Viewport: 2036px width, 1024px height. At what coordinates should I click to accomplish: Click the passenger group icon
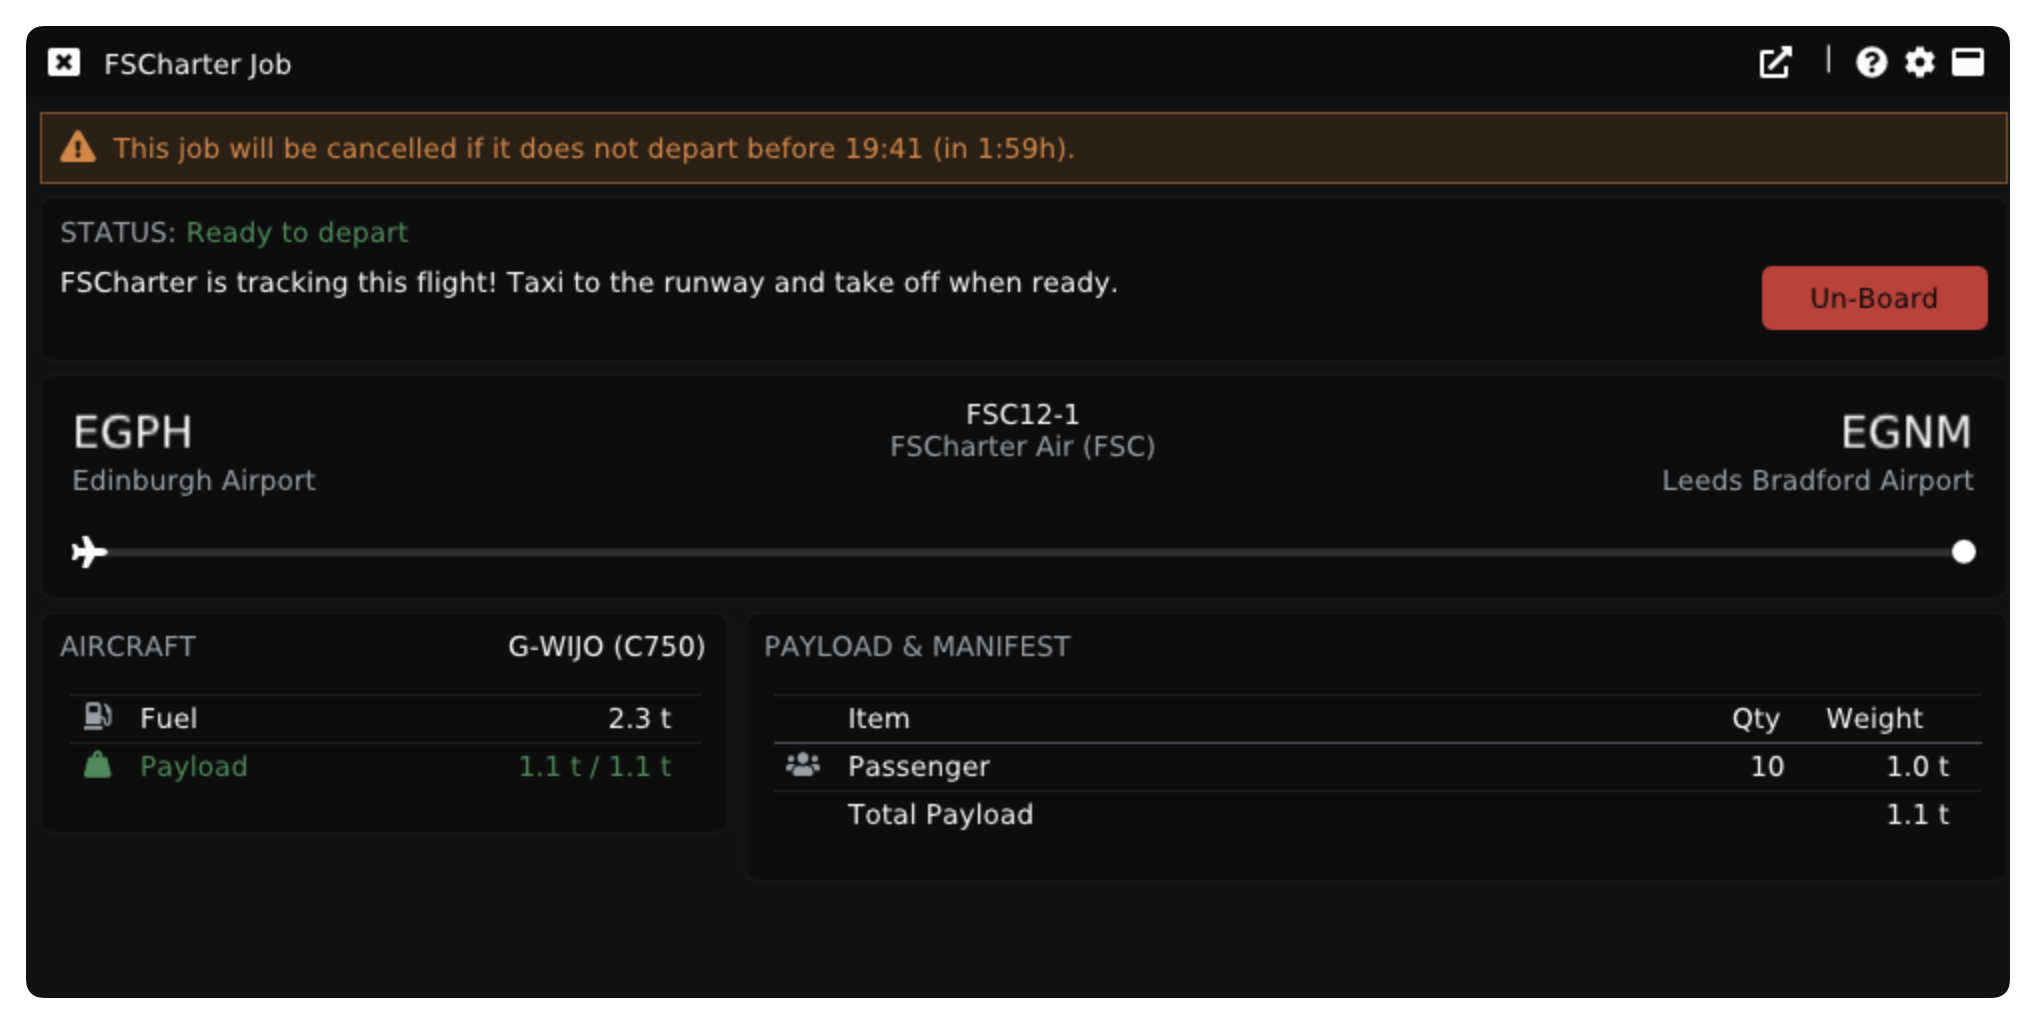(802, 765)
